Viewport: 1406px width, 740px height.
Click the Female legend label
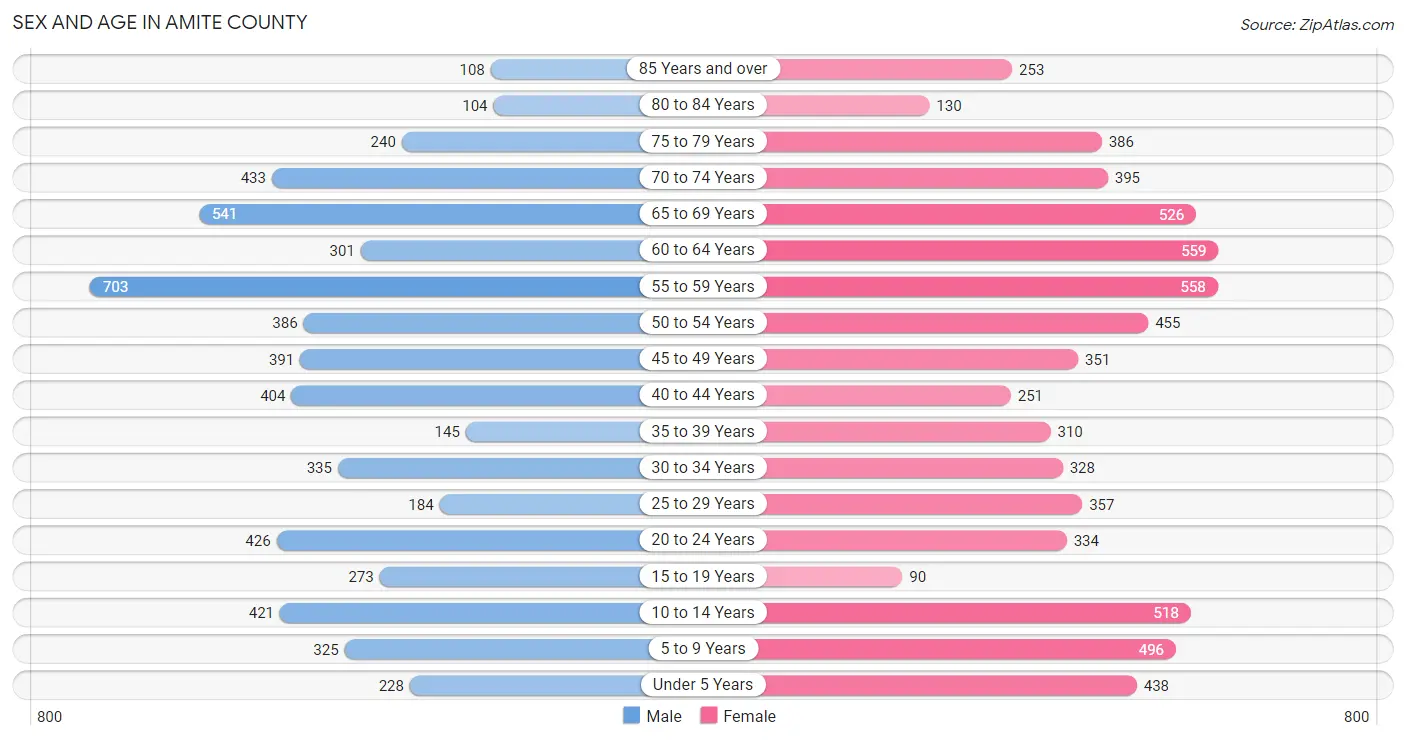(750, 716)
